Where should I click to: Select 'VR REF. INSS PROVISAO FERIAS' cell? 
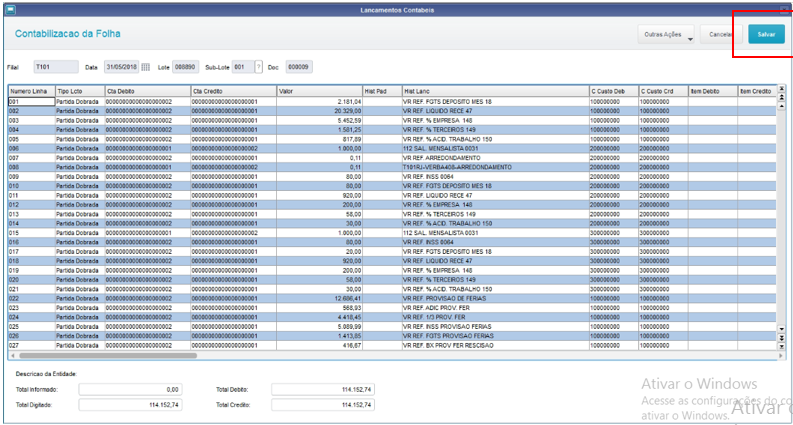point(495,327)
